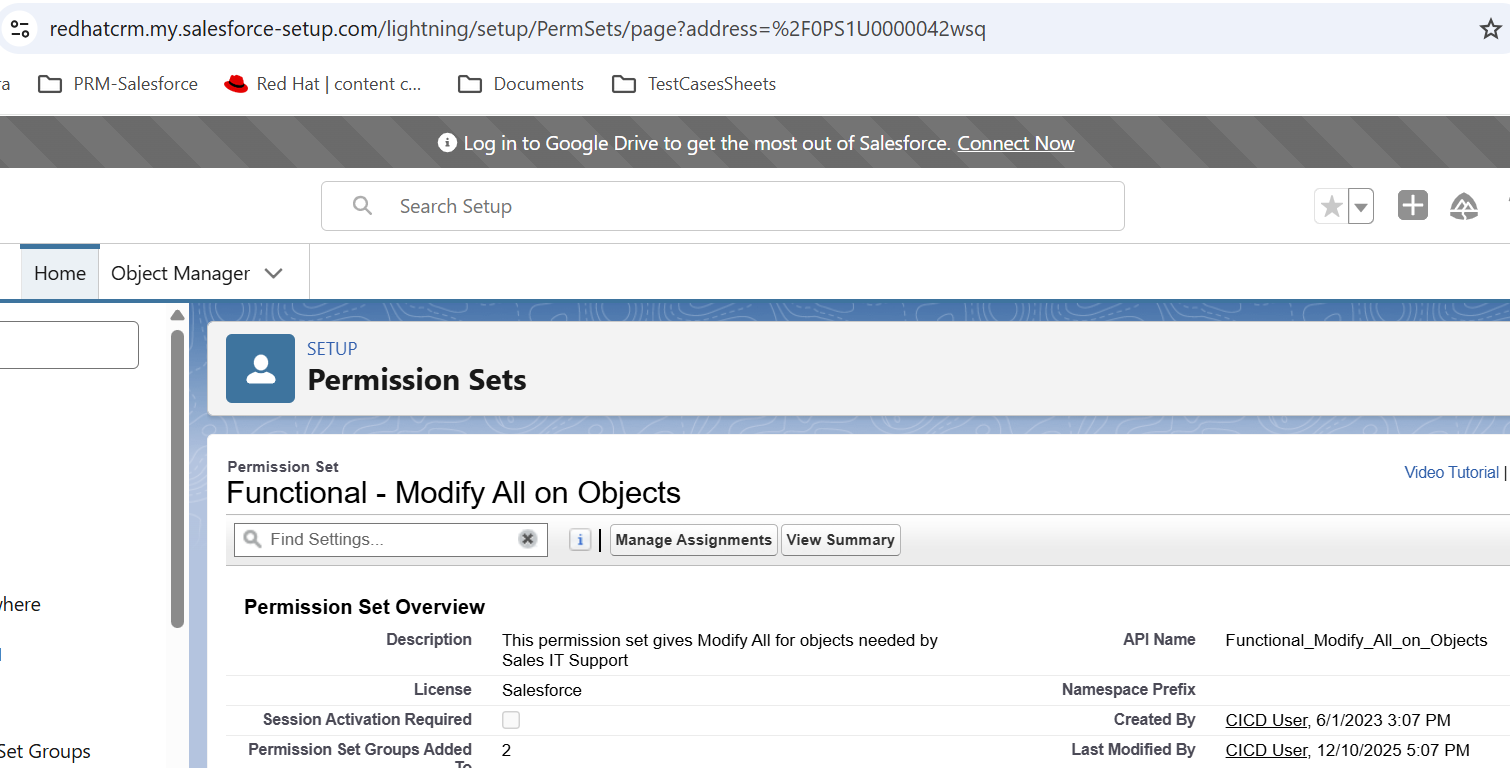The width and height of the screenshot is (1510, 768).
Task: Open the Video Tutorial link
Action: (1451, 472)
